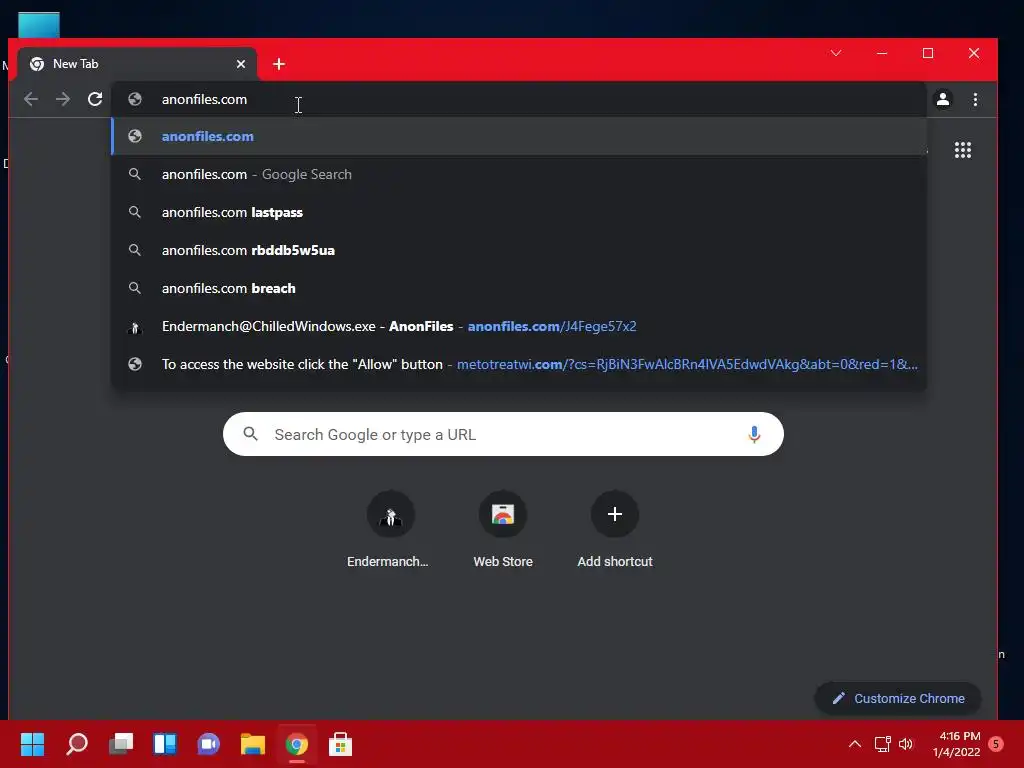Open the volume tray icon
Image resolution: width=1024 pixels, height=768 pixels.
[x=906, y=744]
